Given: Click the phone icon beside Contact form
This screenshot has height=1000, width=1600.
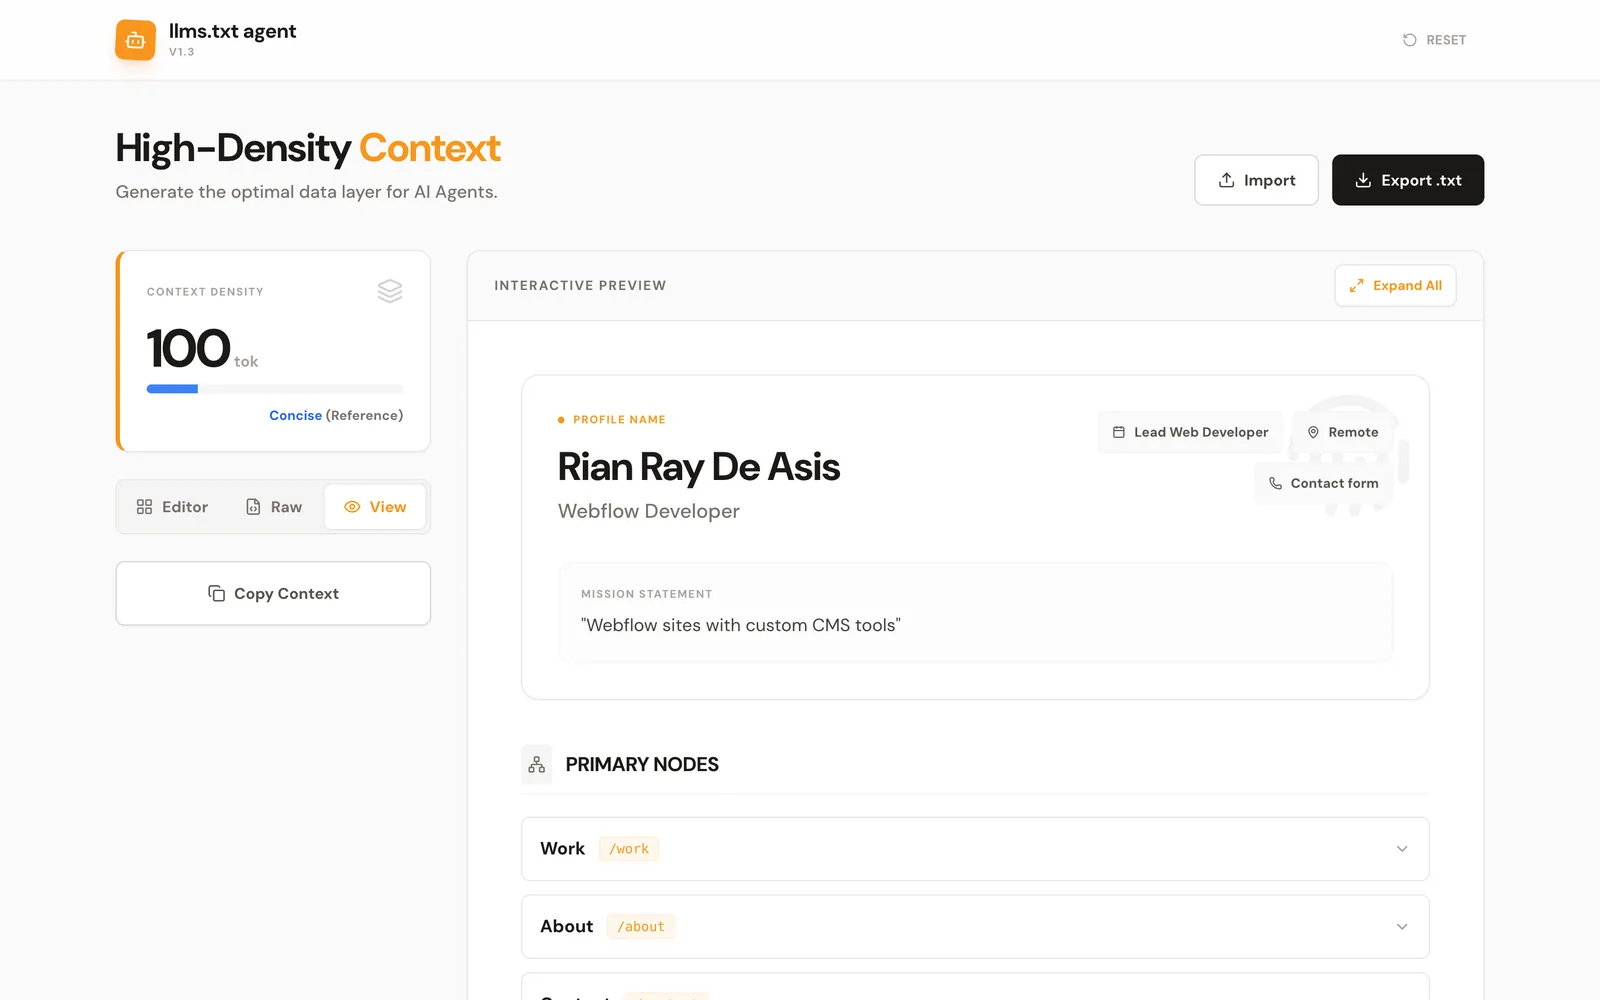Looking at the screenshot, I should [x=1275, y=483].
